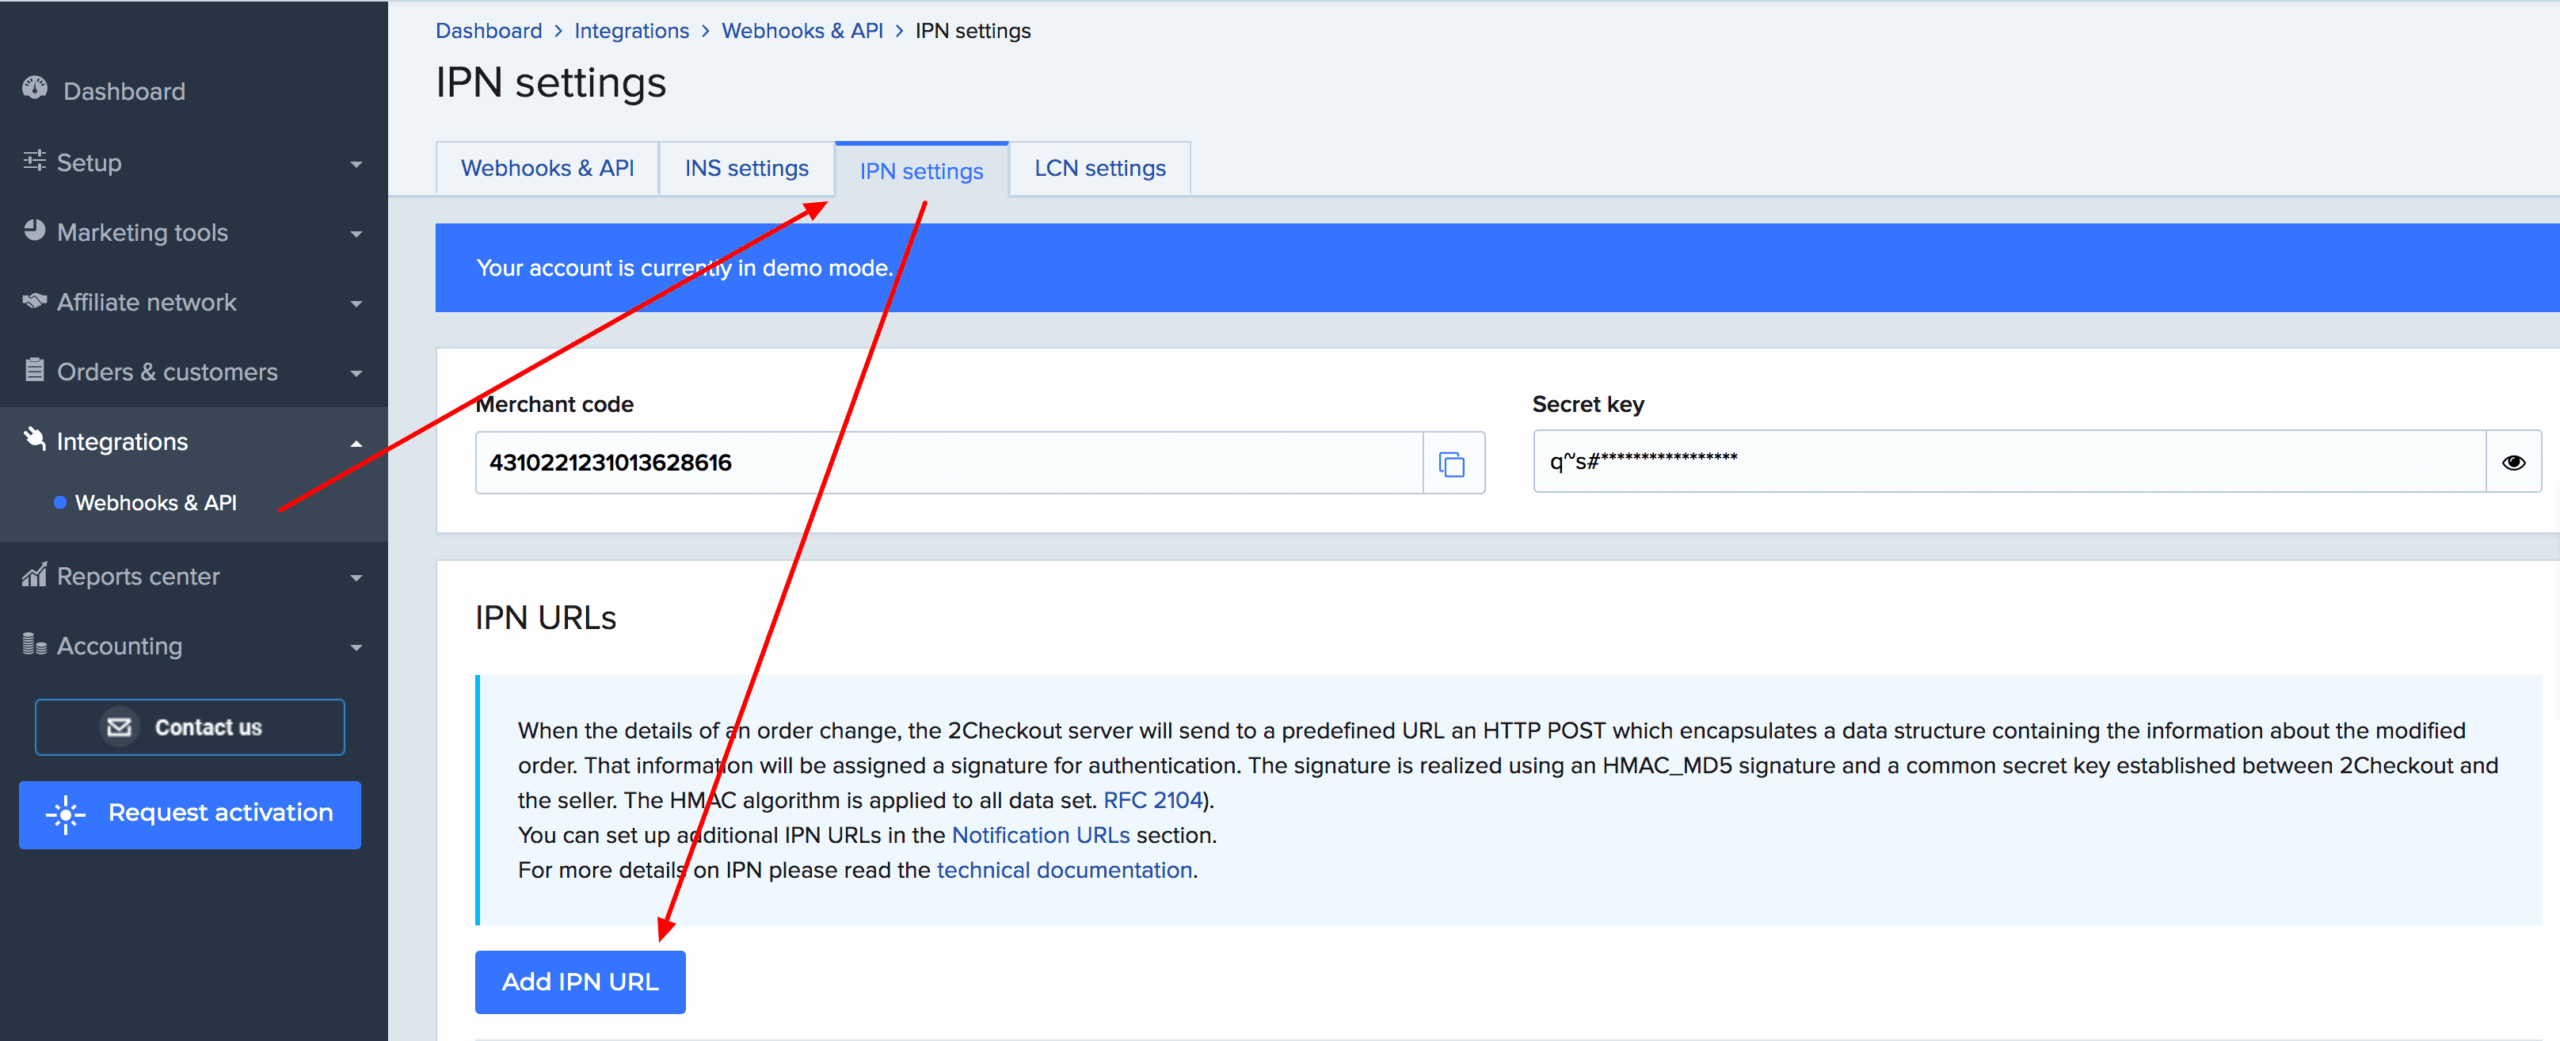
Task: Follow the Notification URLs link
Action: point(1040,834)
